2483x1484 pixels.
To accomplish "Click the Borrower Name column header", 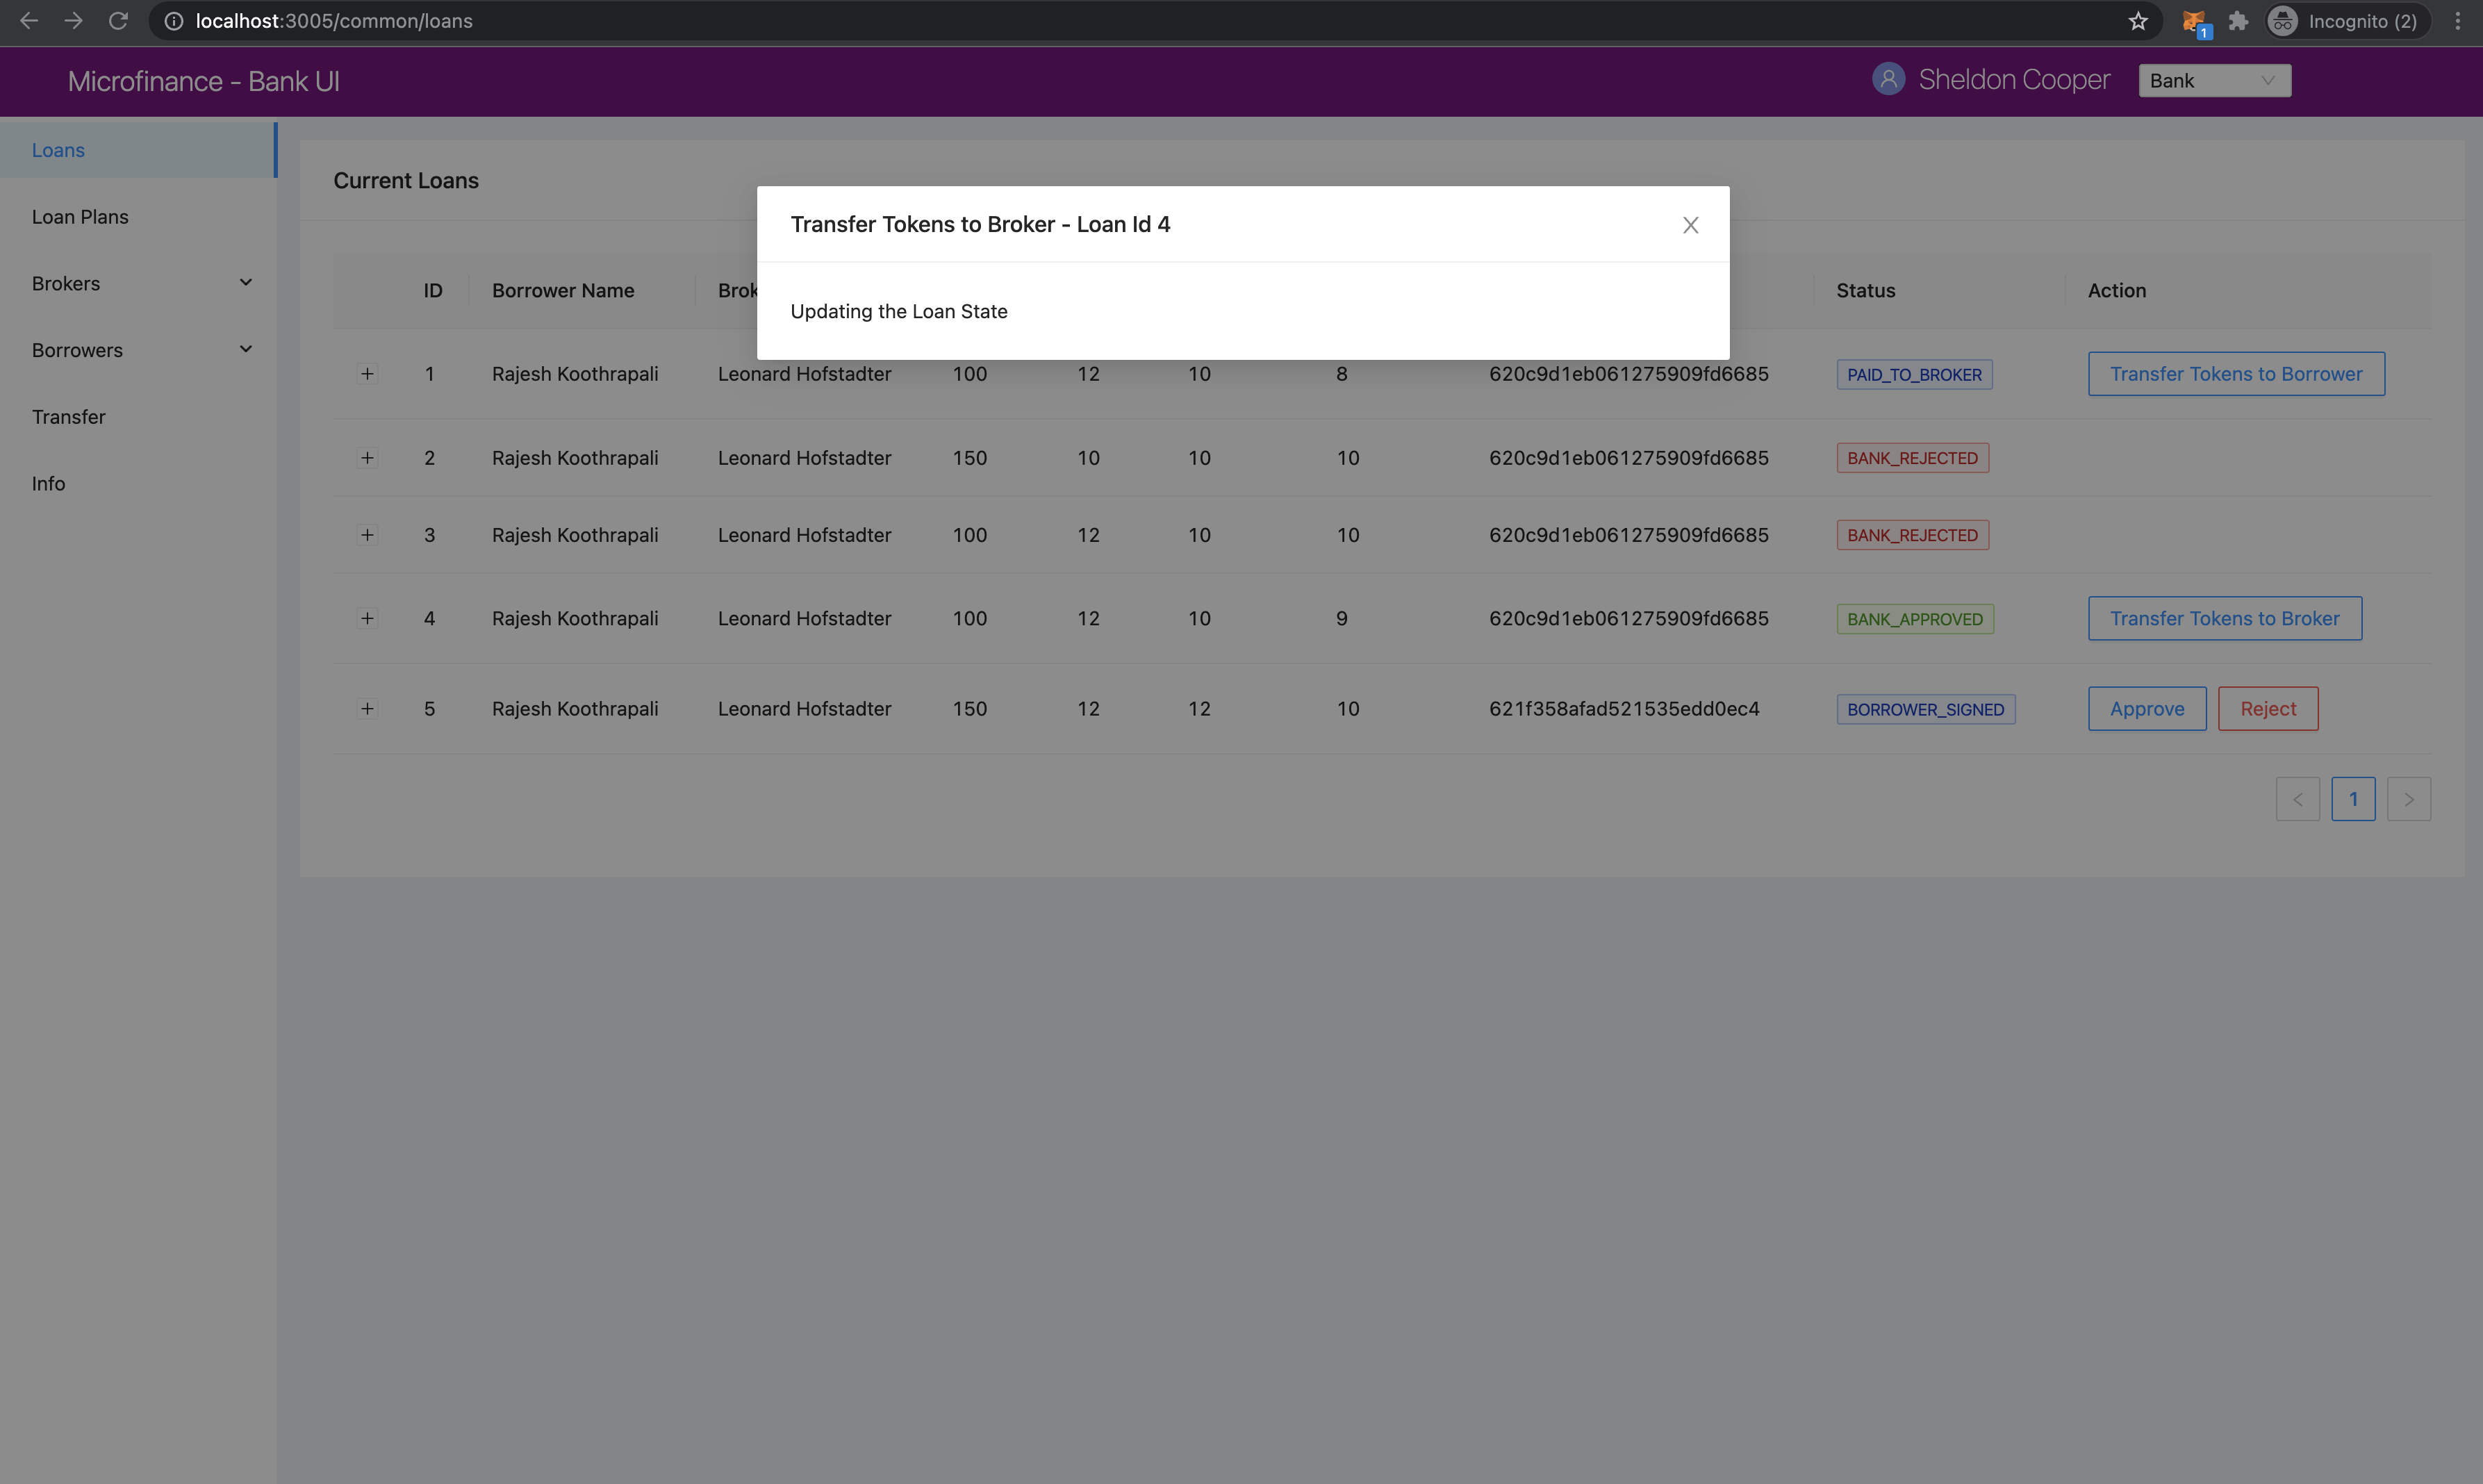I will [x=563, y=291].
